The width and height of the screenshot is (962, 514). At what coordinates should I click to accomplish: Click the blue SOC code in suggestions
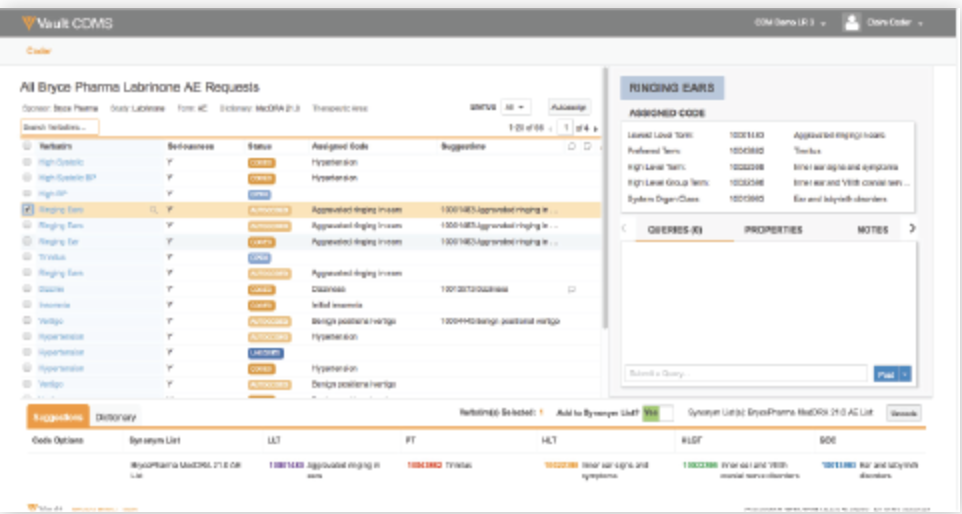839,466
